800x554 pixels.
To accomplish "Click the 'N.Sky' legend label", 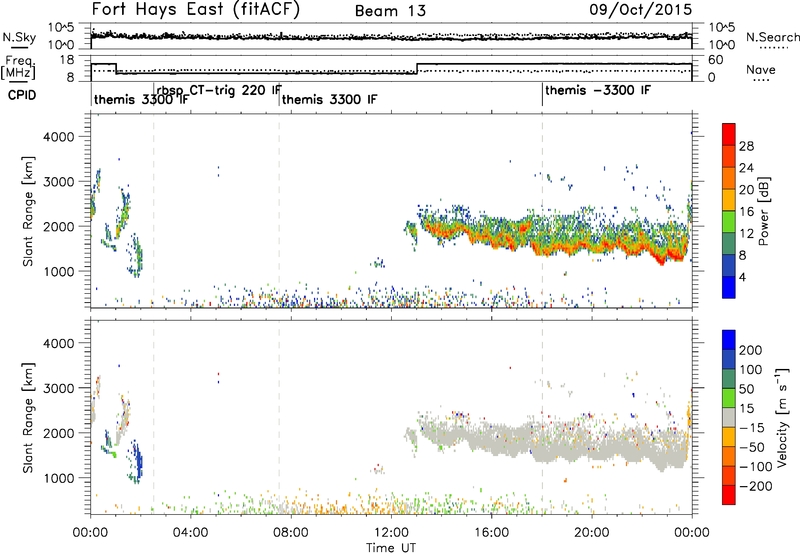I will [19, 37].
